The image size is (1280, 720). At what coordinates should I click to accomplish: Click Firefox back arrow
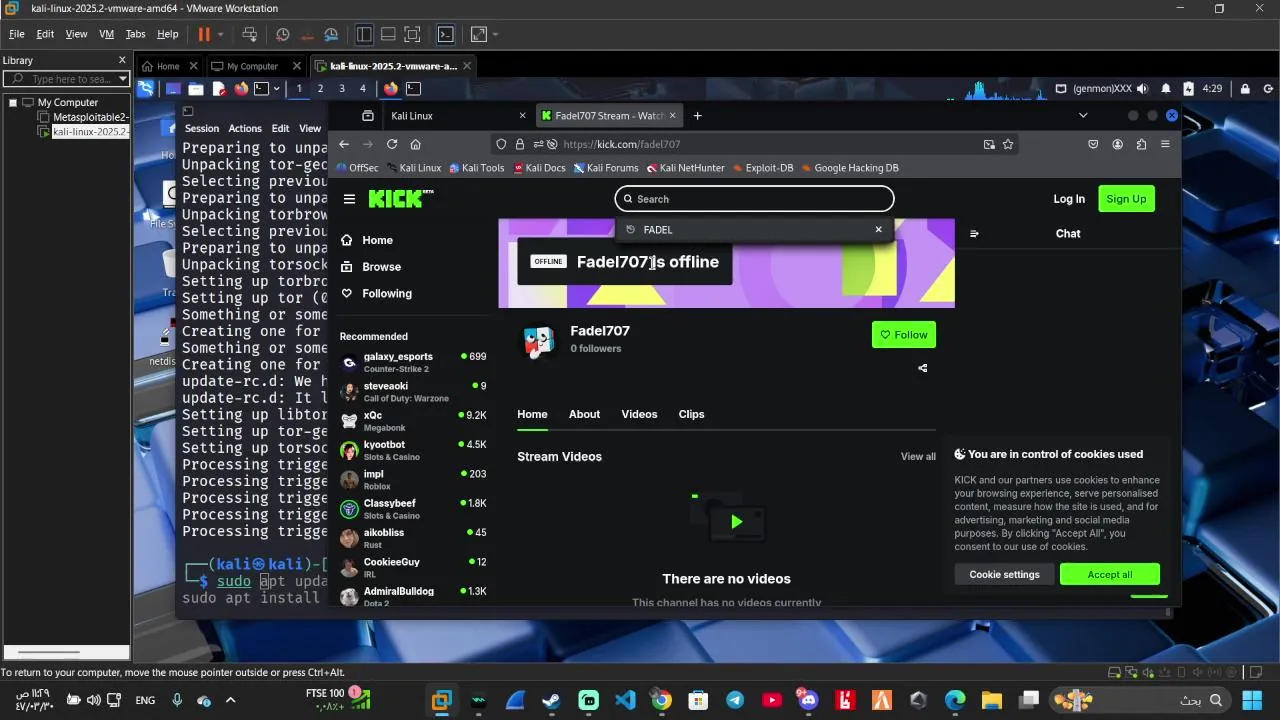344,144
